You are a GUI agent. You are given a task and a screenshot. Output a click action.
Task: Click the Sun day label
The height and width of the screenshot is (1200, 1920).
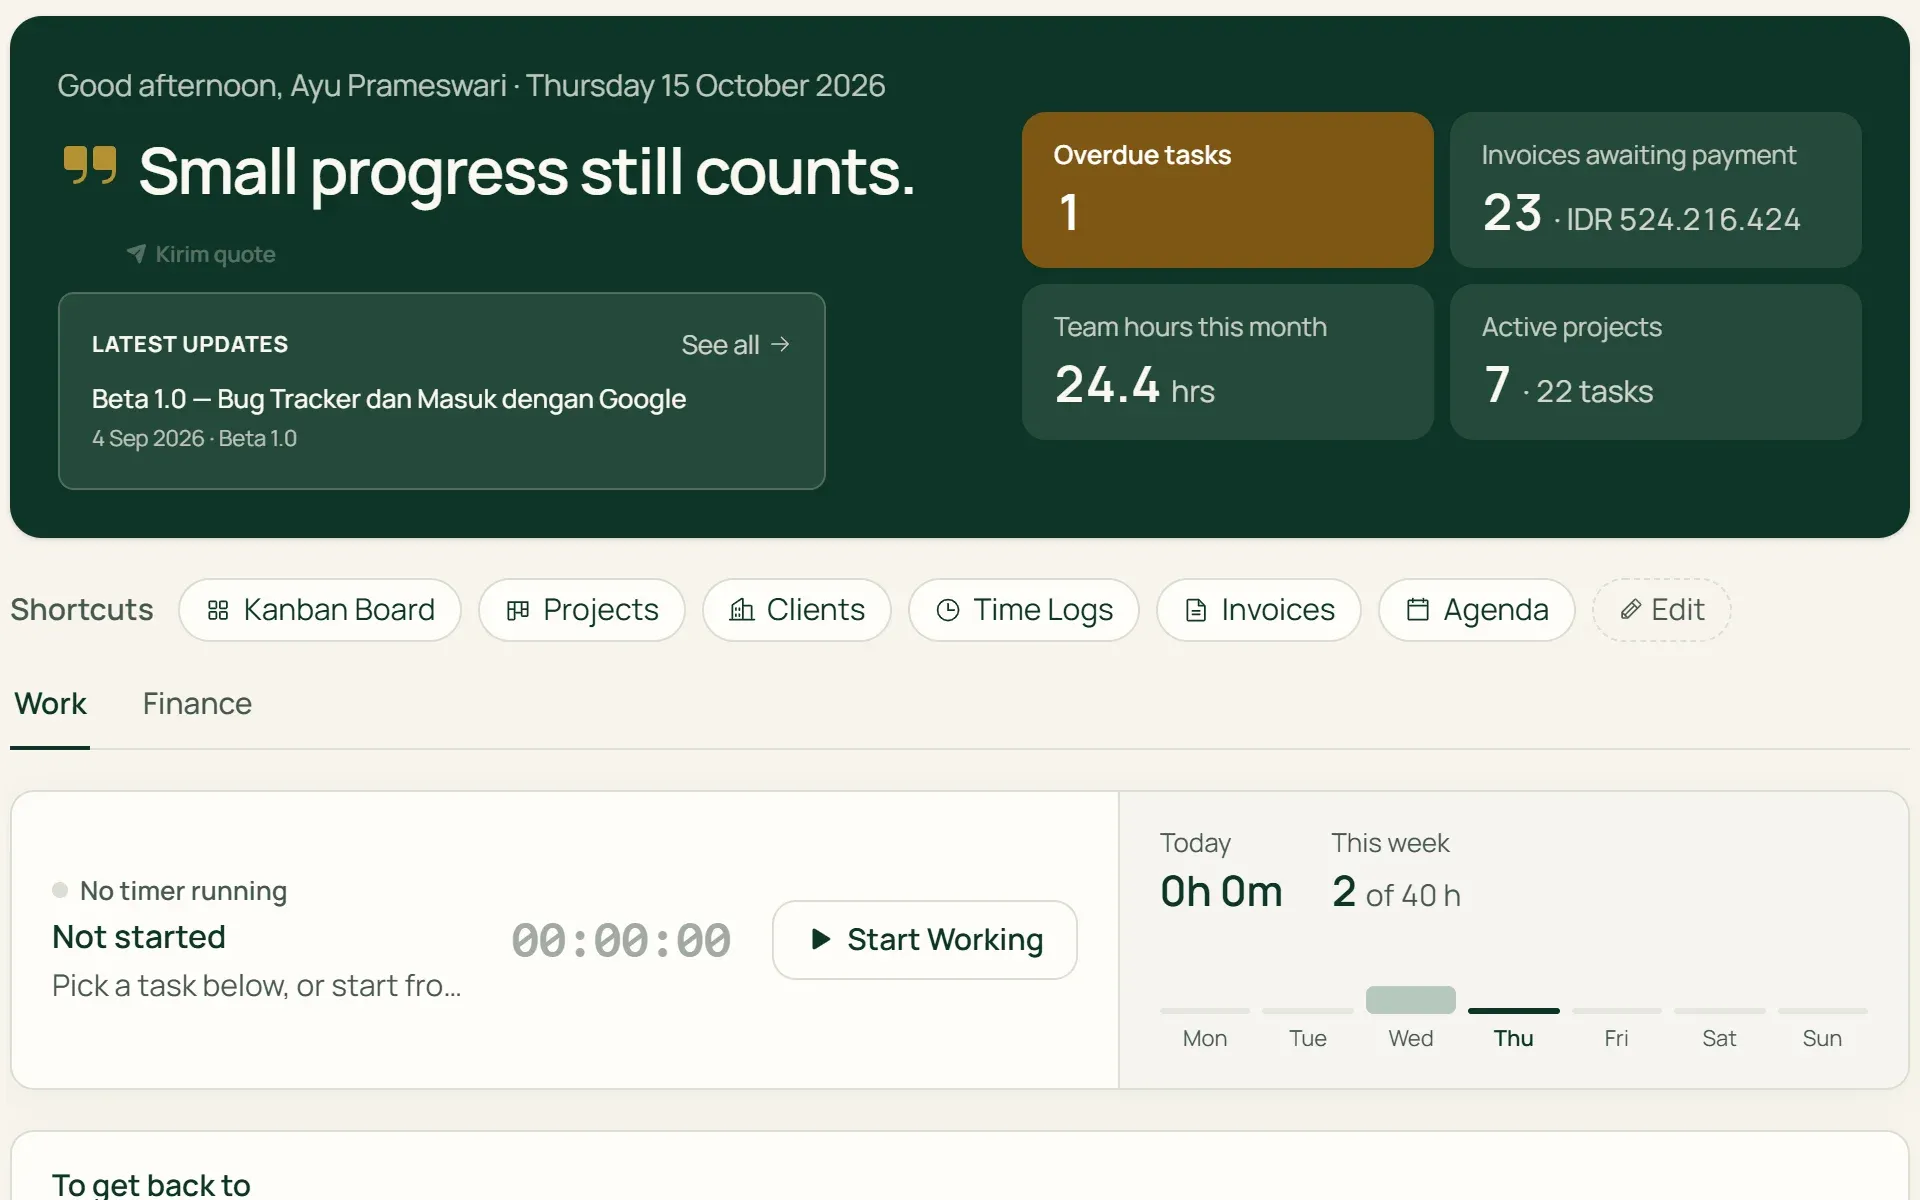1822,1038
